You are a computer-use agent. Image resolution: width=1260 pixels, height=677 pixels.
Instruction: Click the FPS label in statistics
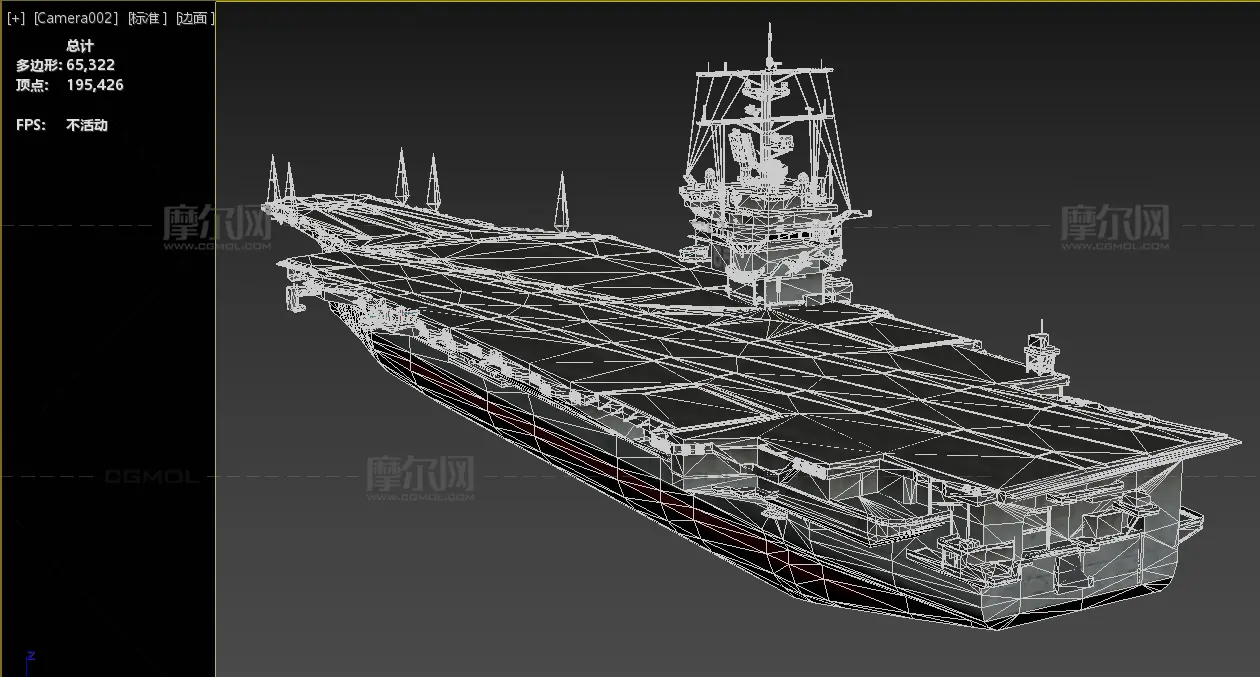(x=30, y=125)
